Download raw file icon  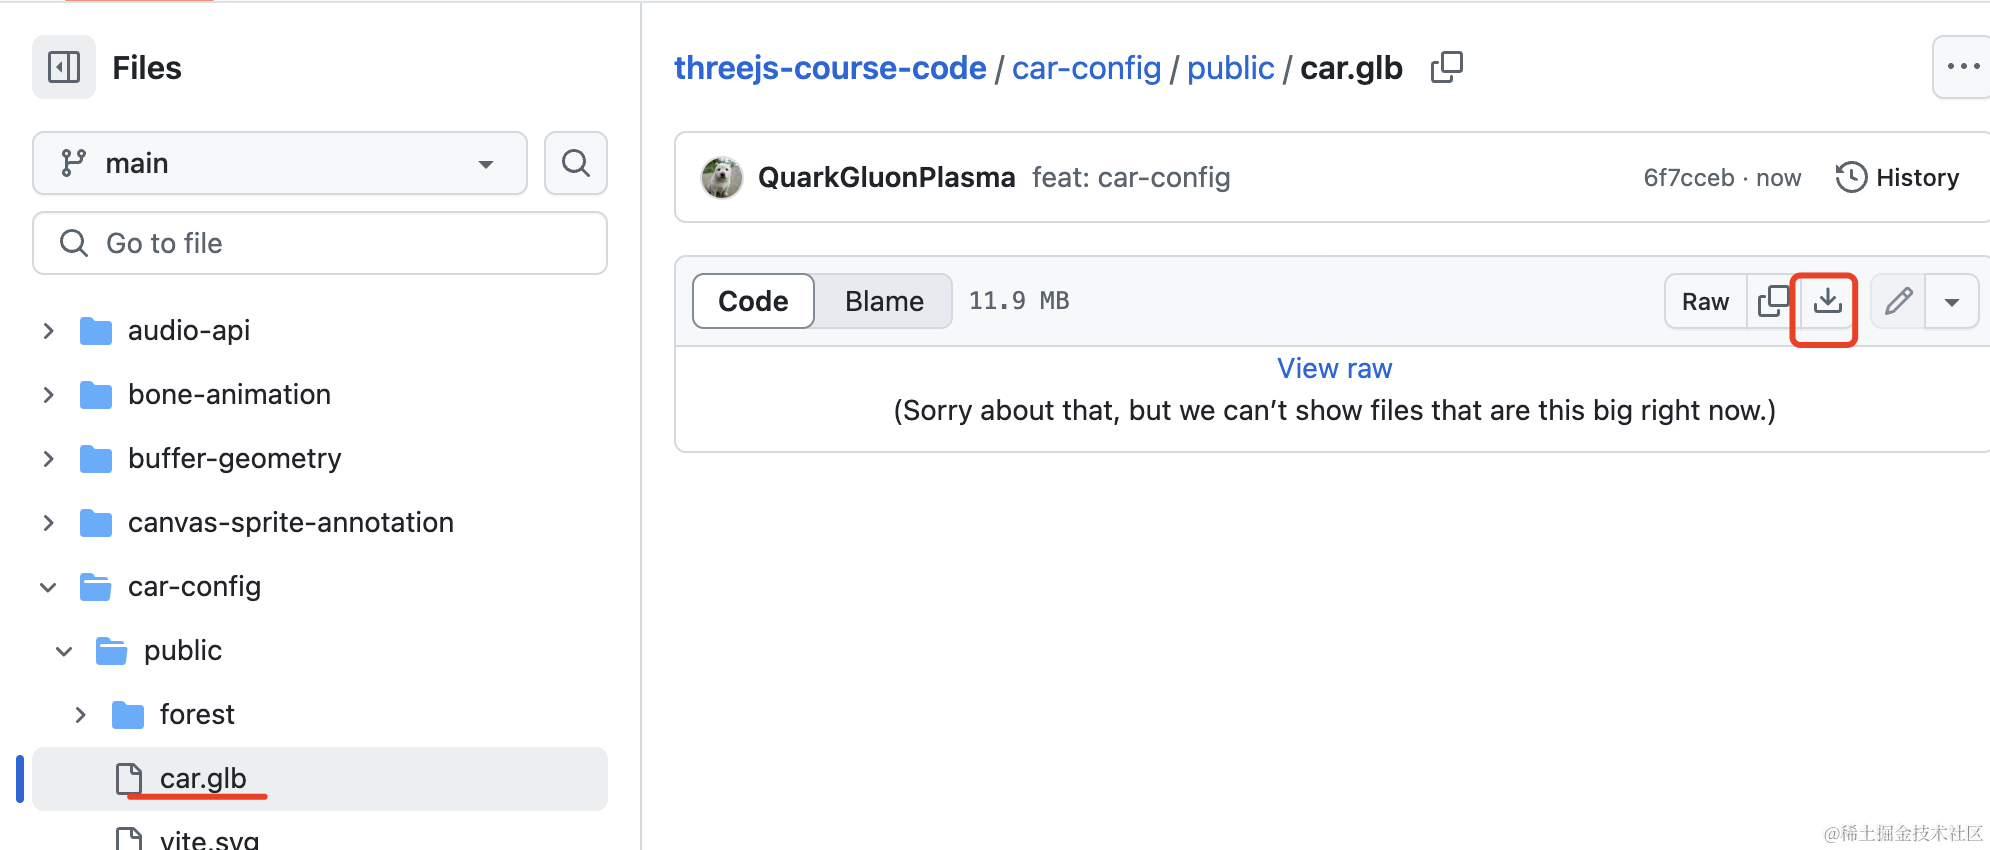click(1827, 301)
